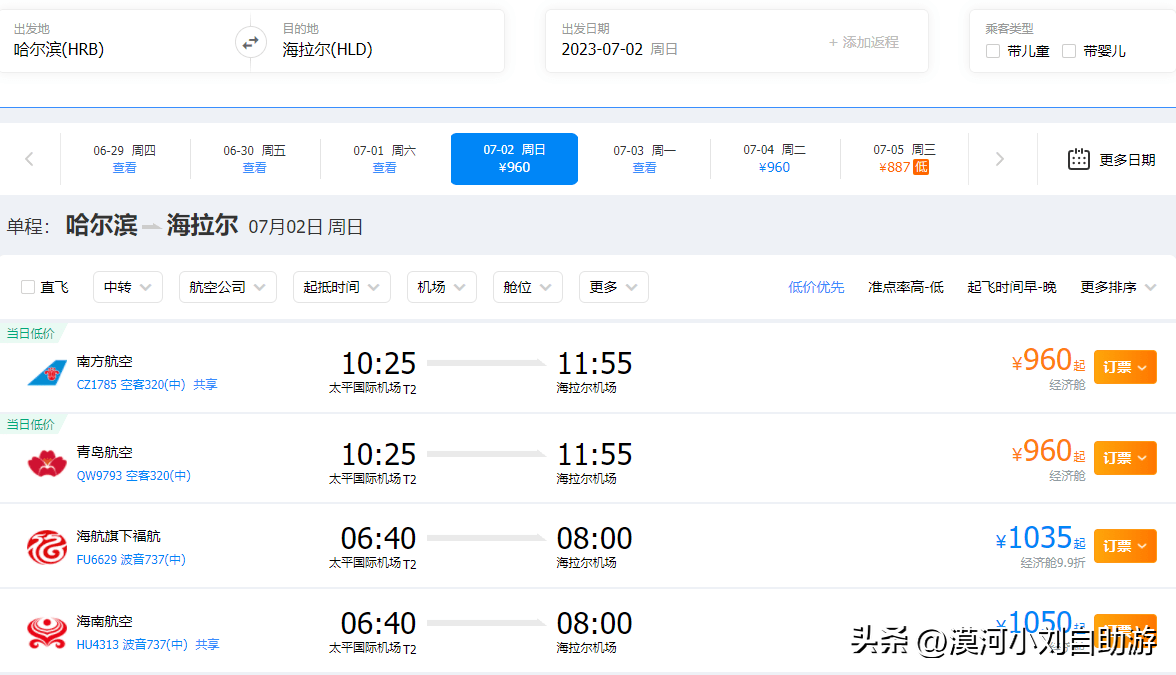This screenshot has width=1176, height=675.
Task: Go to next dates arrow
Action: point(999,159)
